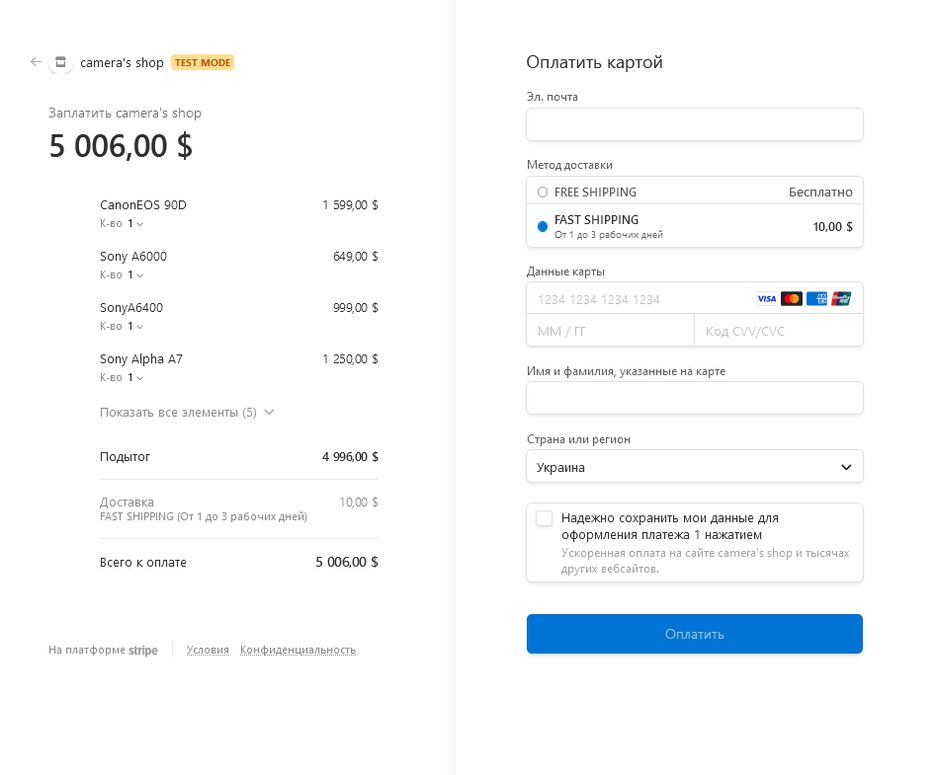The height and width of the screenshot is (775, 935).
Task: Click the back arrow icon
Action: (x=36, y=61)
